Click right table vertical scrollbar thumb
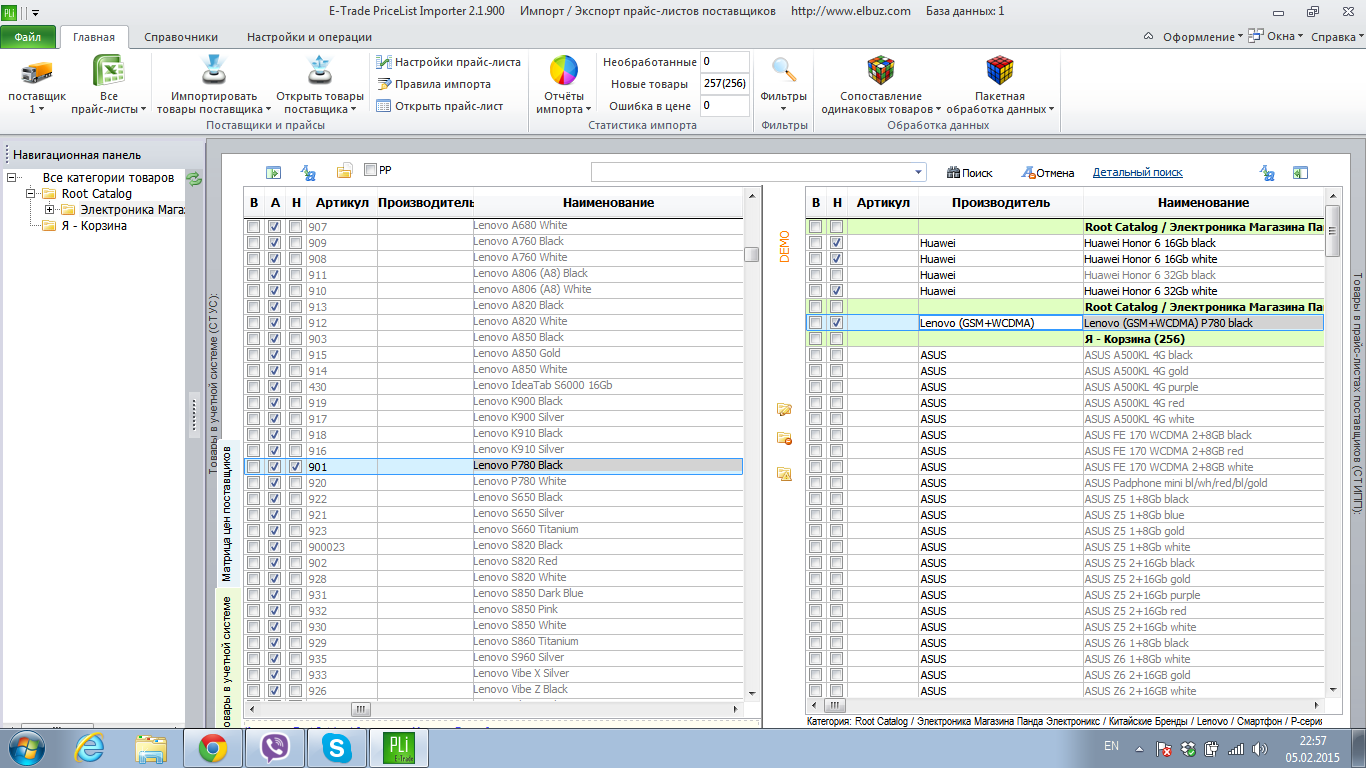The height and width of the screenshot is (768, 1366). 1333,232
